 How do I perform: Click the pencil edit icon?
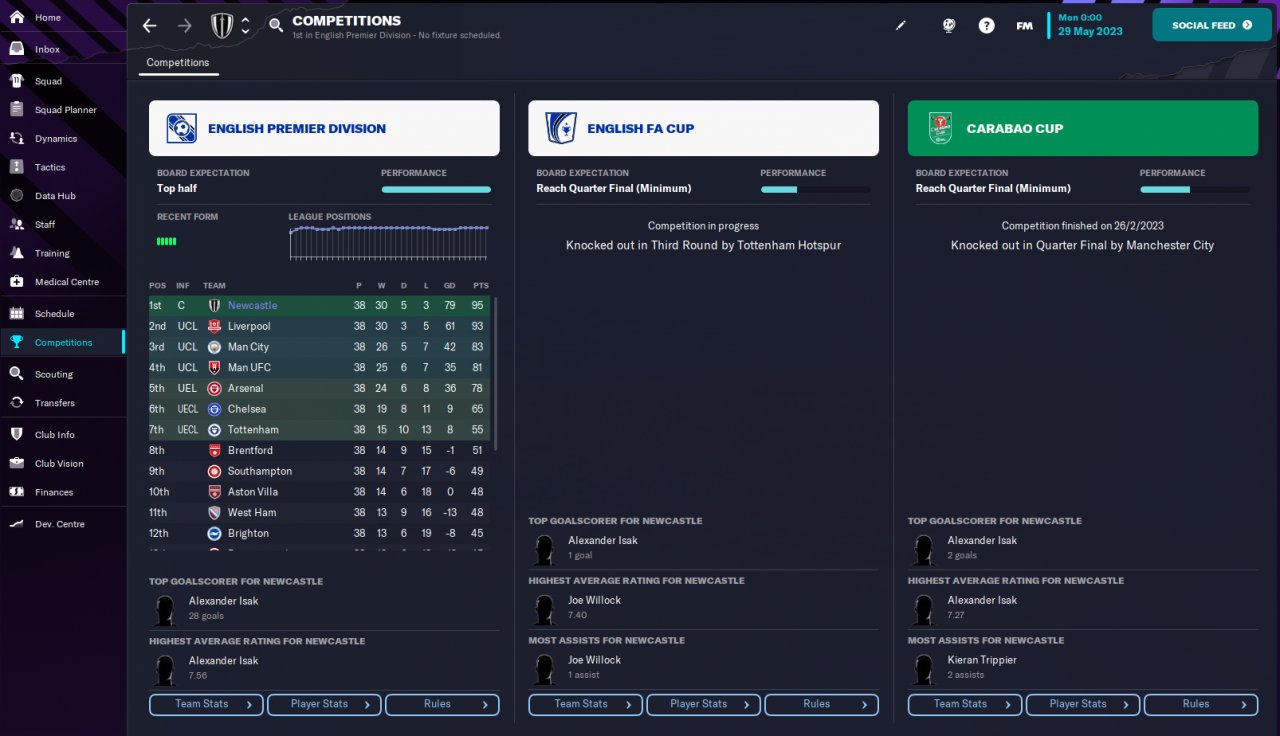901,26
